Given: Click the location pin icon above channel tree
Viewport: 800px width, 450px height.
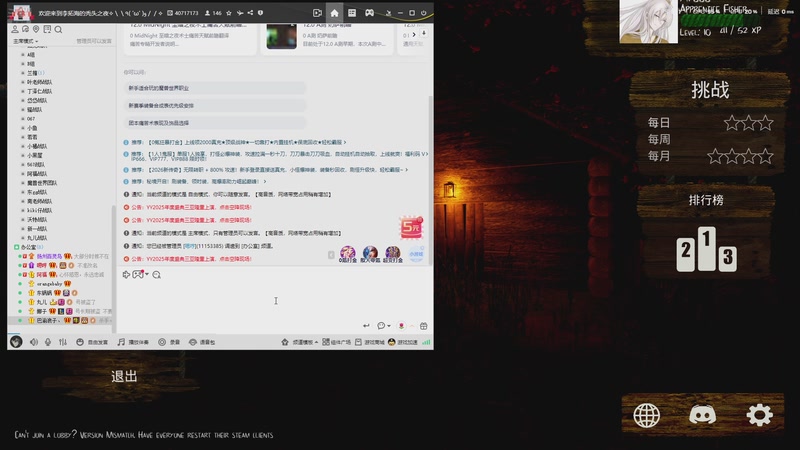Looking at the screenshot, I should click(36, 29).
